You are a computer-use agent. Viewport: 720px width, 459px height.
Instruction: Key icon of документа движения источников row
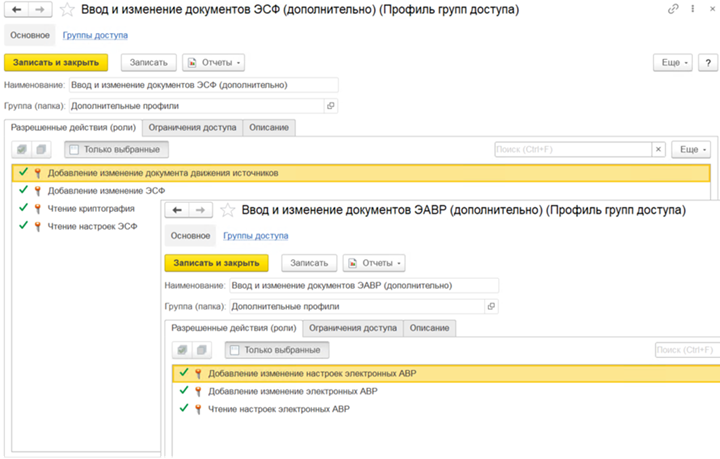(38, 173)
